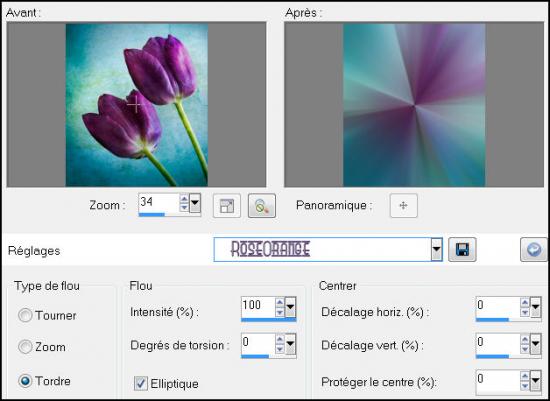Click the reset-to-default arrow icon
Screen dimensions: 550x401
(x=534, y=249)
